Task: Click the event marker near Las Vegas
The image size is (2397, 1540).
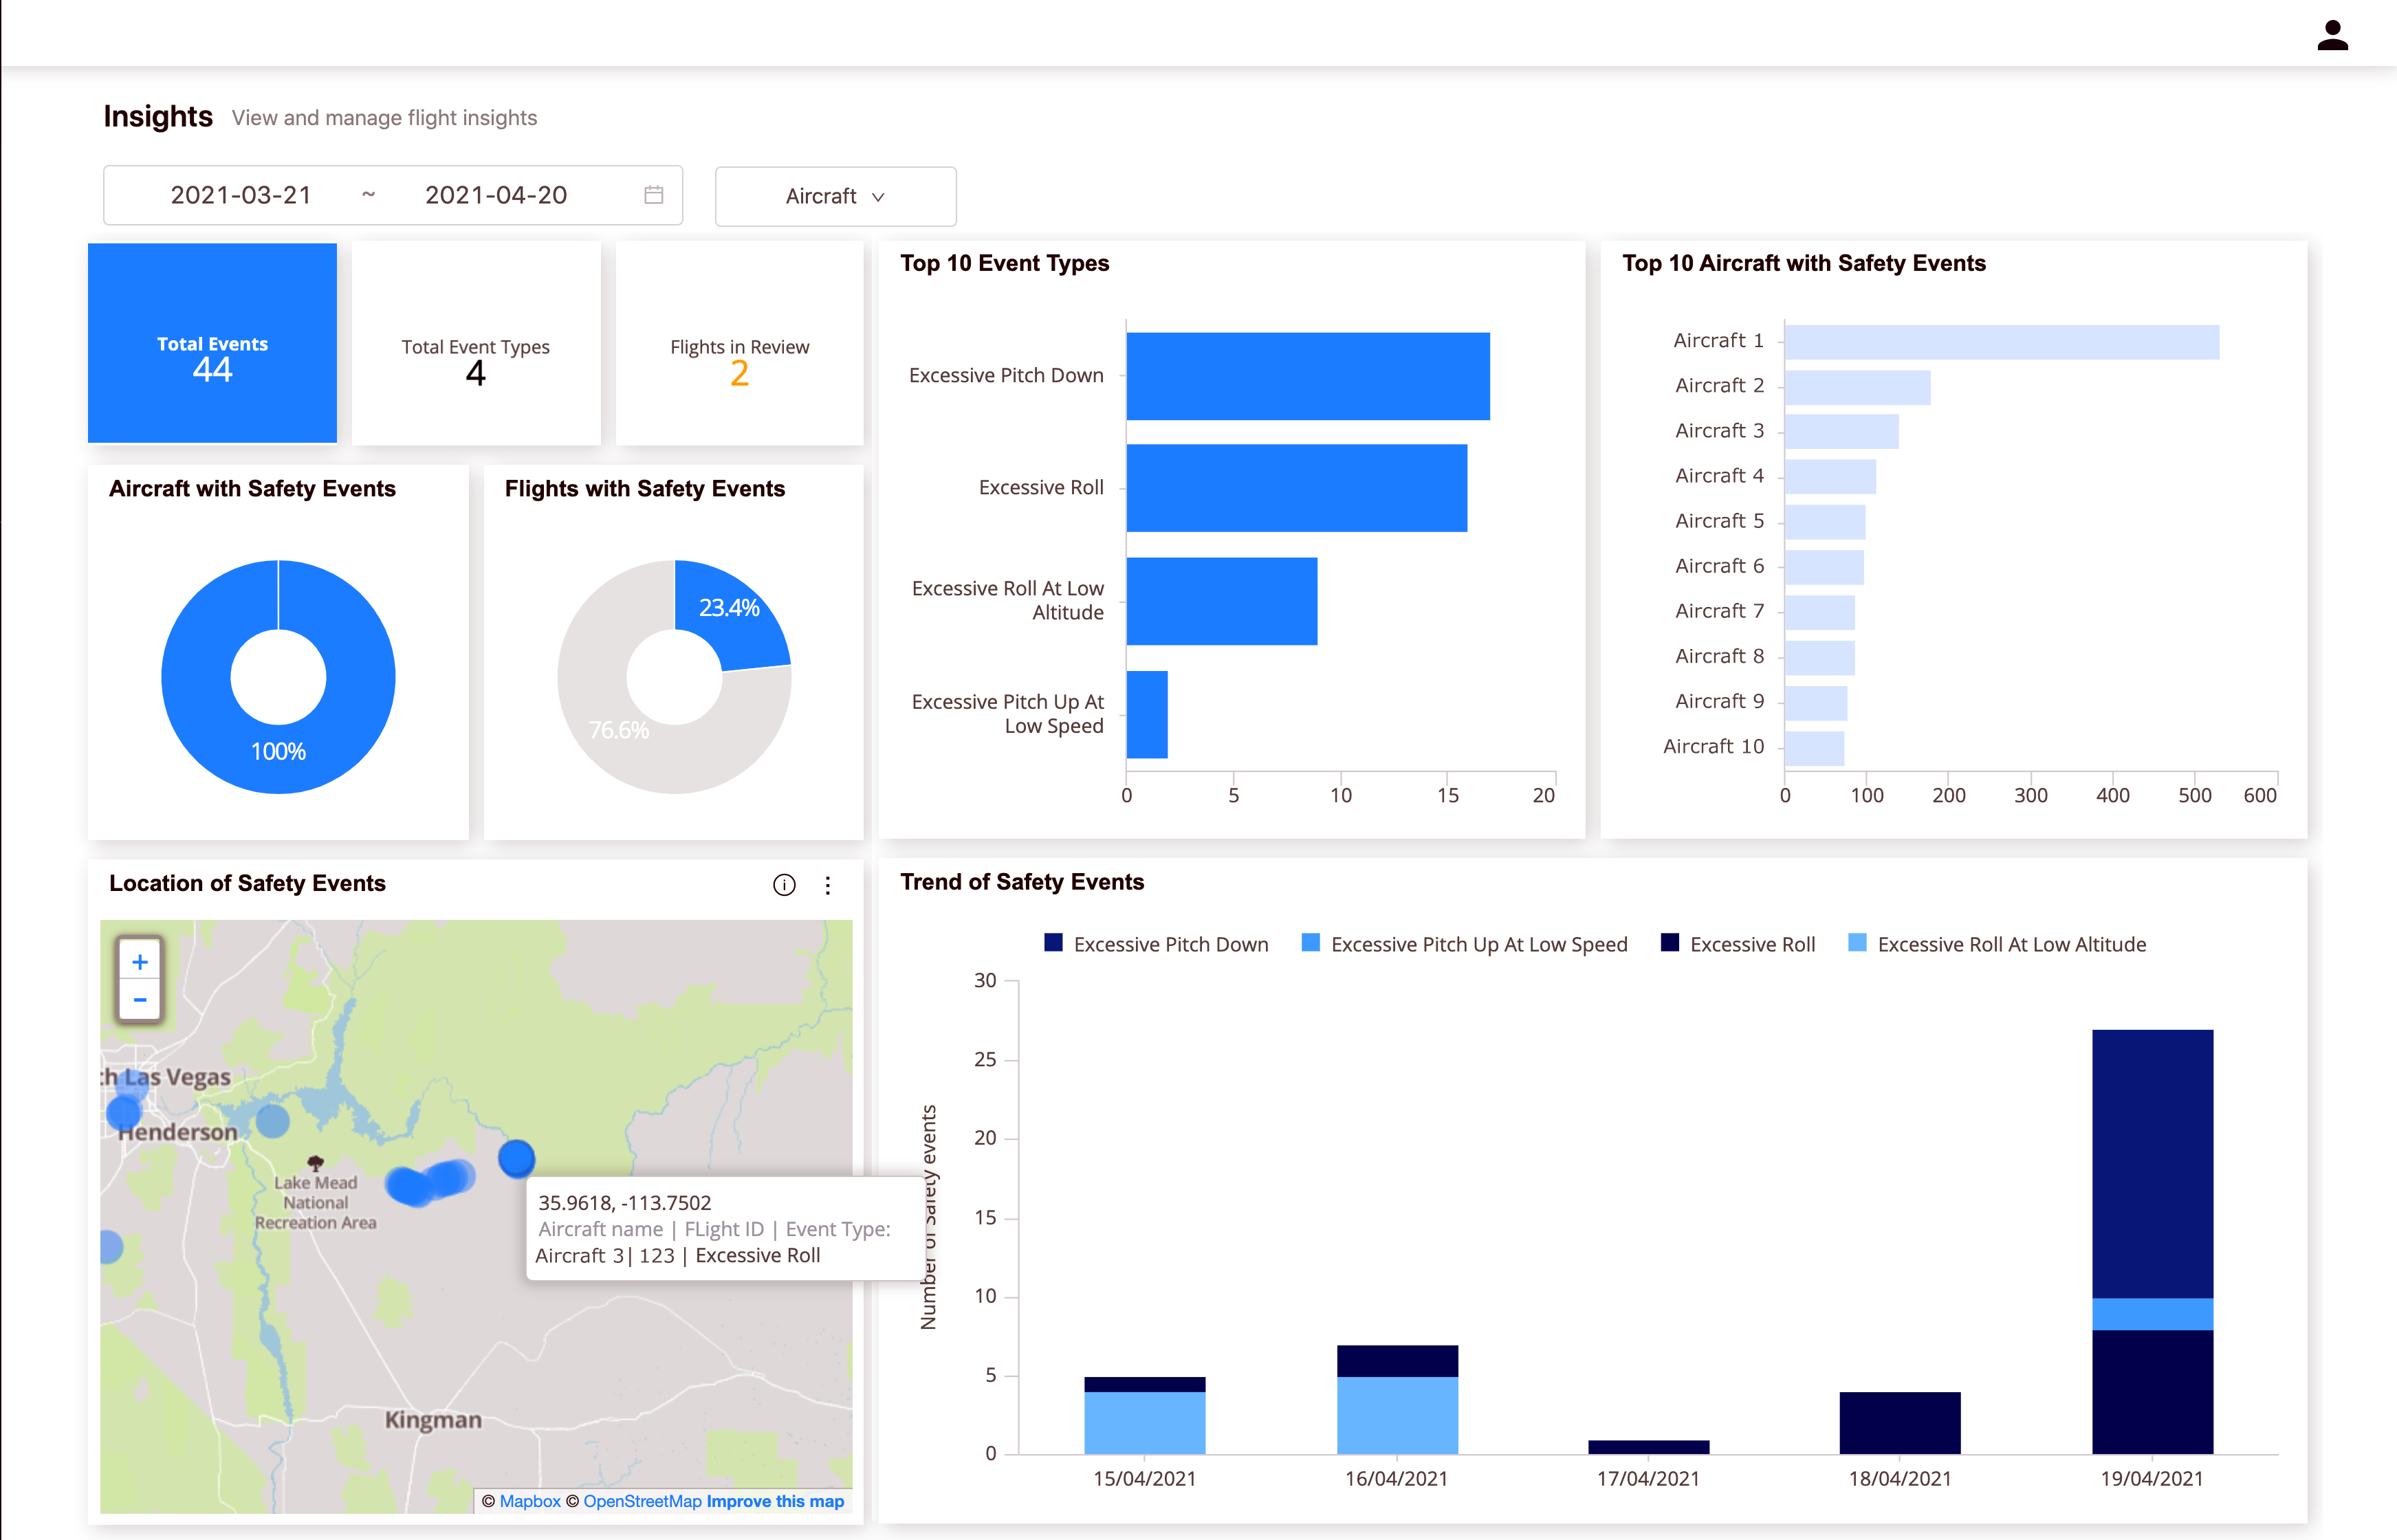Action: pyautogui.click(x=125, y=1112)
